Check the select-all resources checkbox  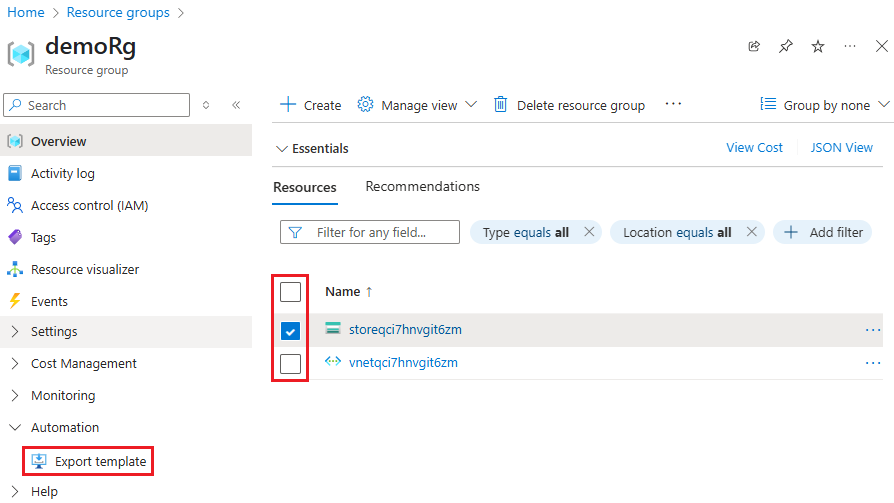[x=290, y=292]
